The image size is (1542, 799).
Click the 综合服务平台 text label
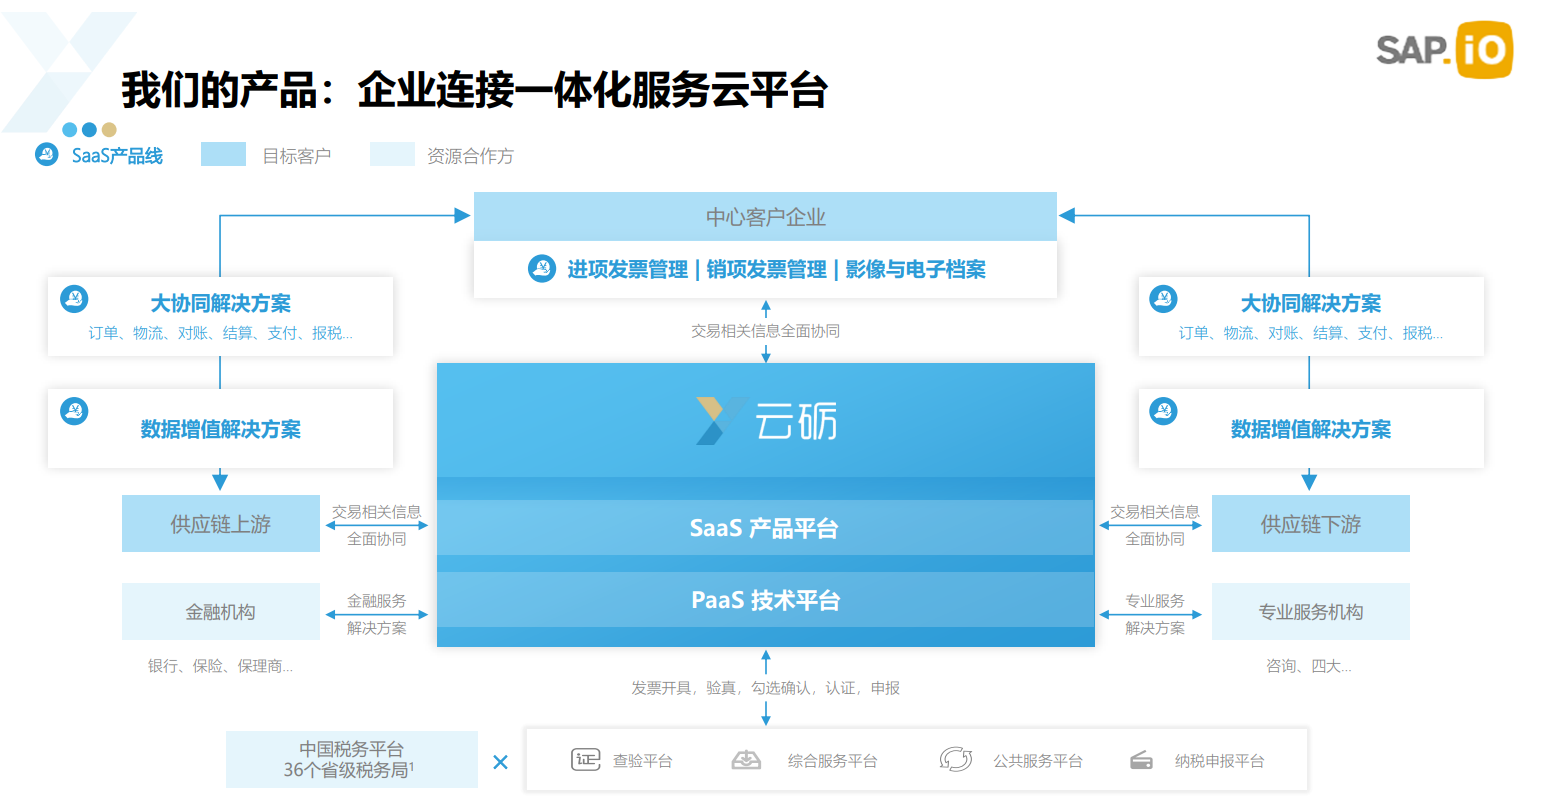pyautogui.click(x=833, y=761)
